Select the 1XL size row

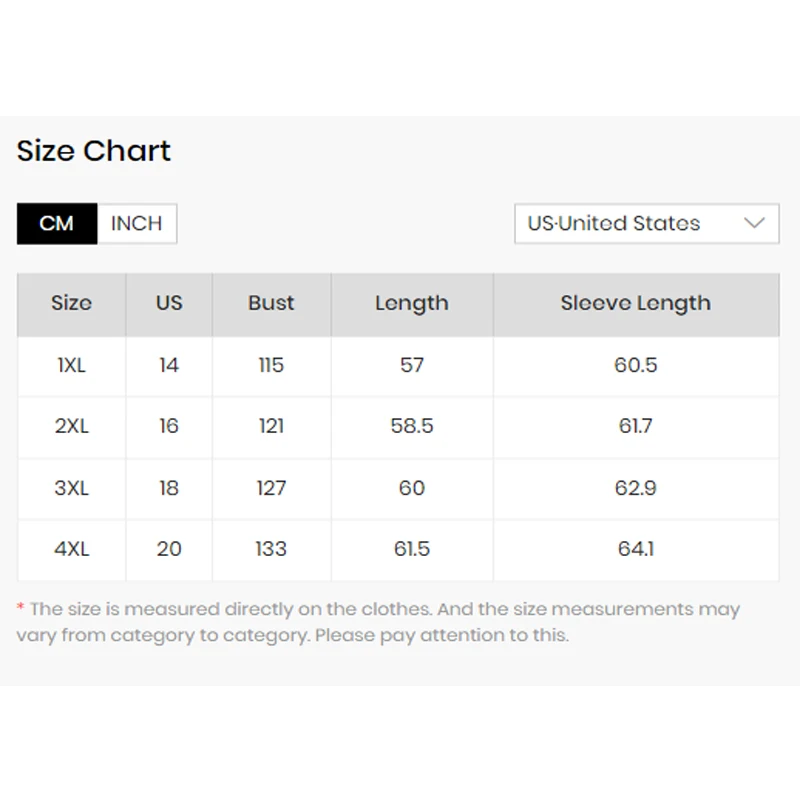point(71,366)
